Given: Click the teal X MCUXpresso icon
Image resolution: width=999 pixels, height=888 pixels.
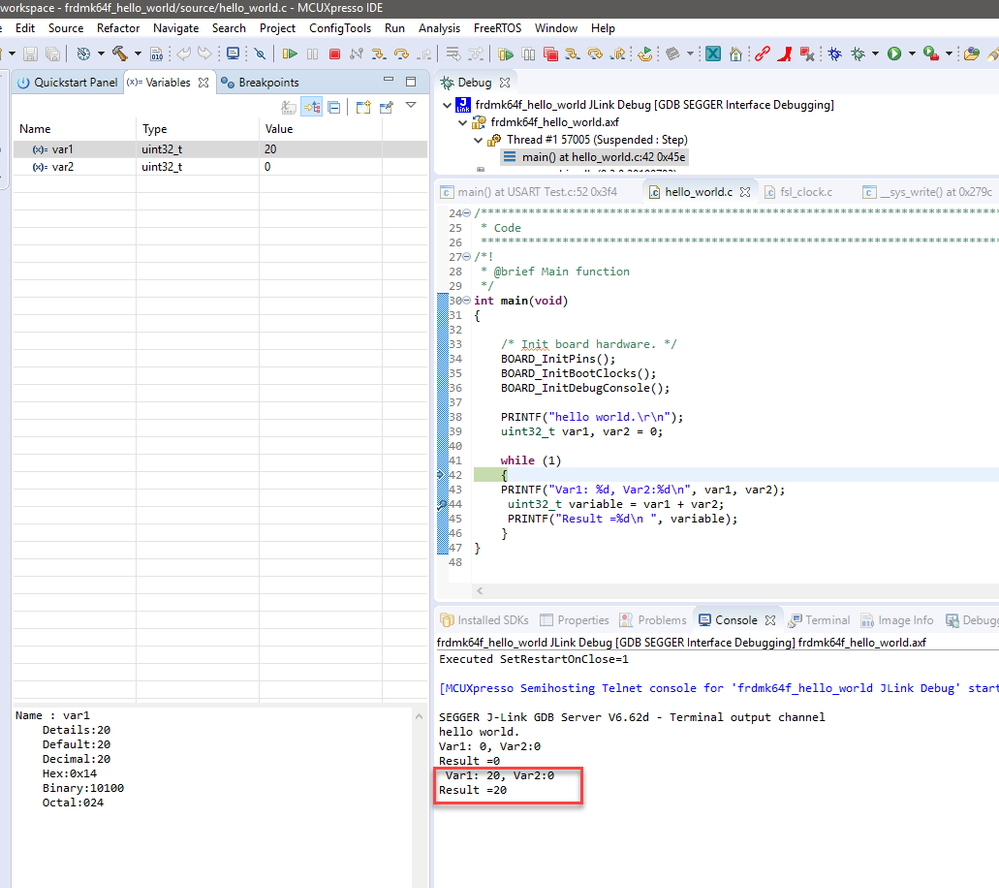Looking at the screenshot, I should (x=713, y=54).
